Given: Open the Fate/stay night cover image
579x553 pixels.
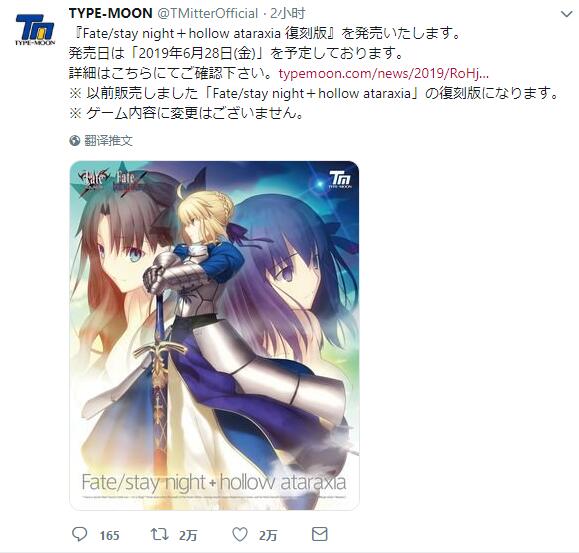Looking at the screenshot, I should [214, 336].
